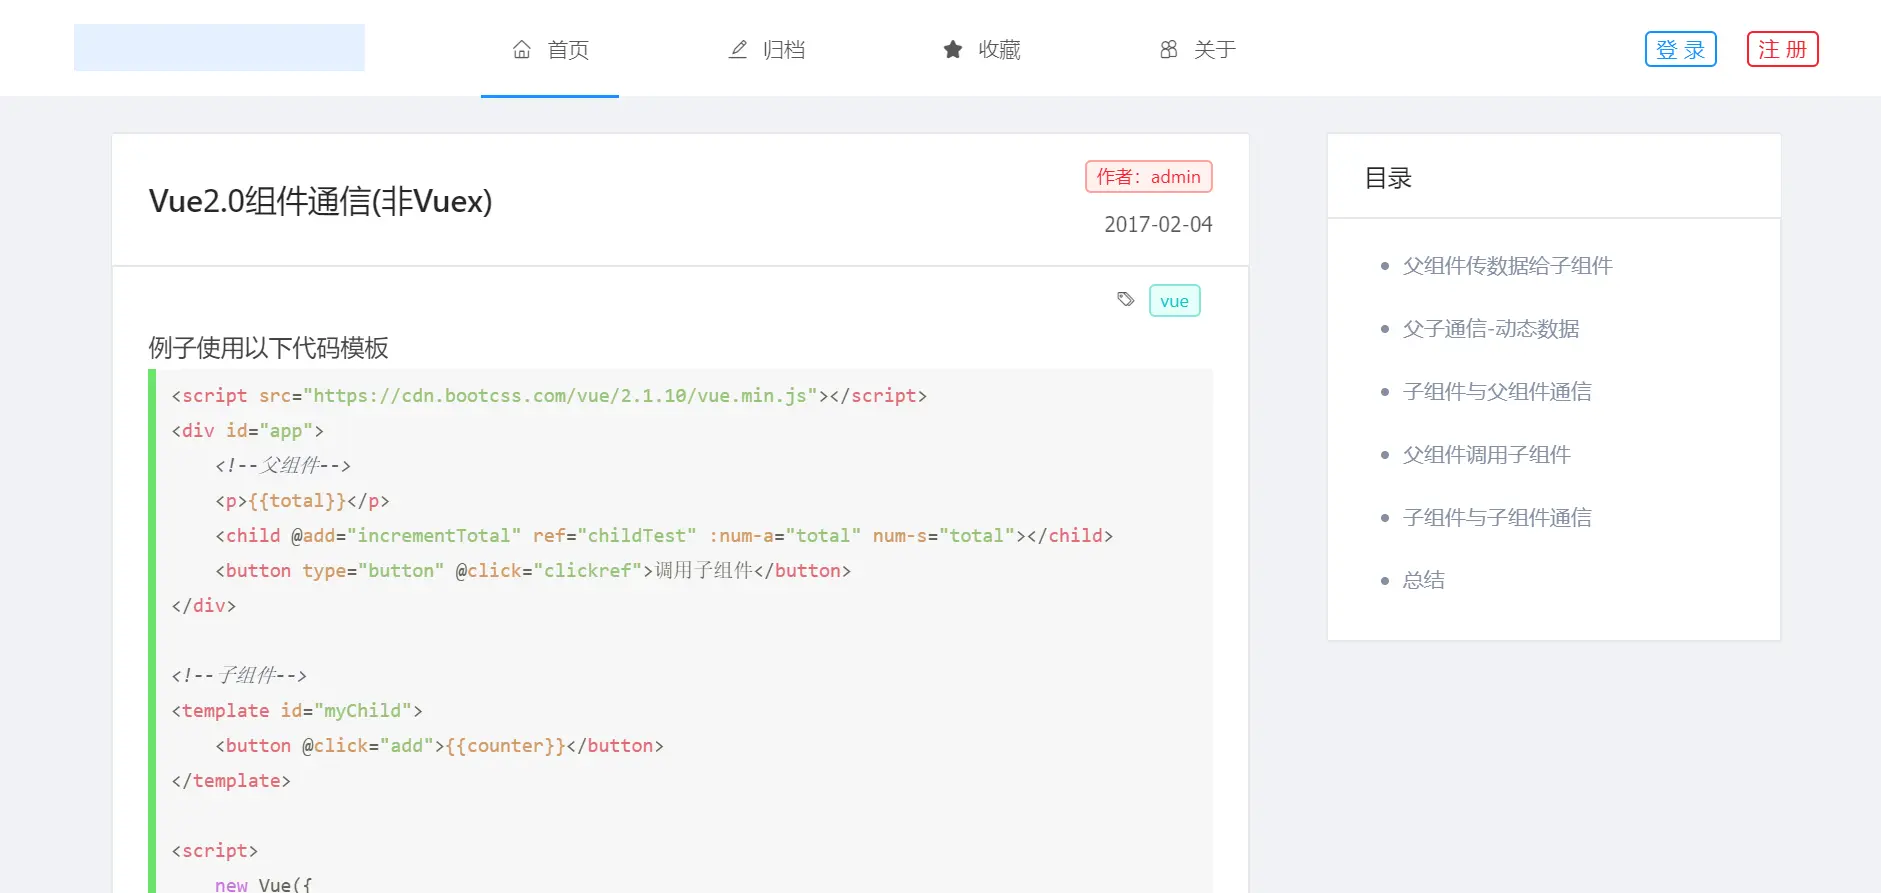Click the new Vue({ code line
Image resolution: width=1881 pixels, height=893 pixels.
click(x=263, y=884)
